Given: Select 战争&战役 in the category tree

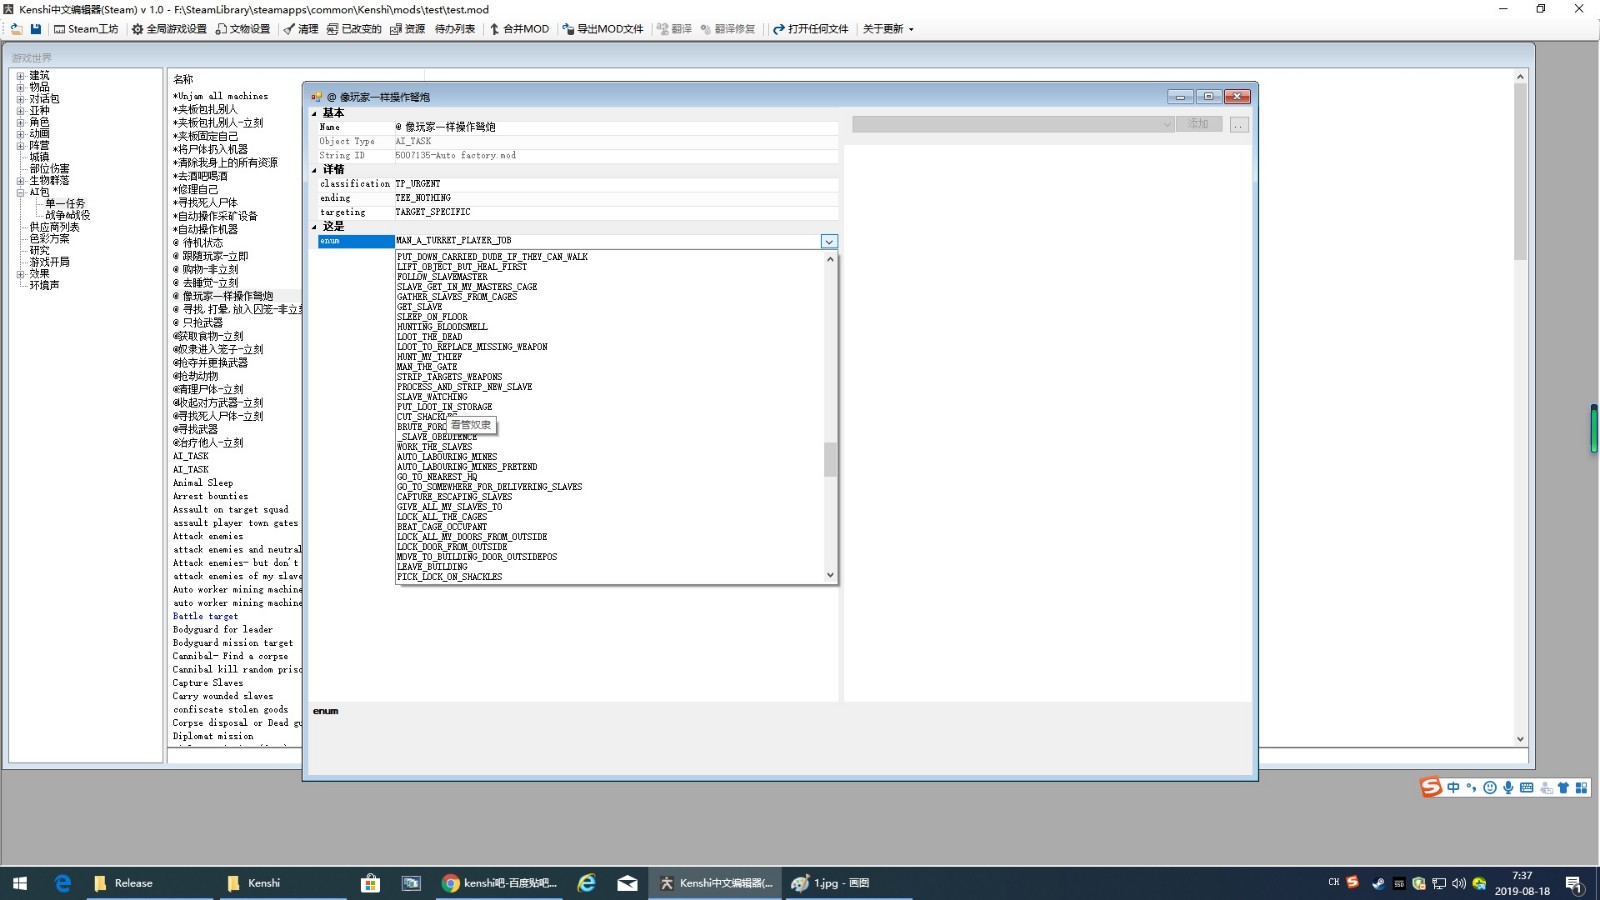Looking at the screenshot, I should coord(67,215).
